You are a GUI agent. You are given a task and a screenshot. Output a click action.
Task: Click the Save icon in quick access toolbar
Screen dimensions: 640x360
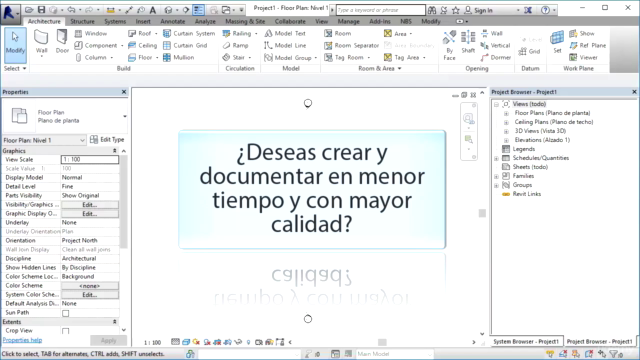pyautogui.click(x=41, y=10)
